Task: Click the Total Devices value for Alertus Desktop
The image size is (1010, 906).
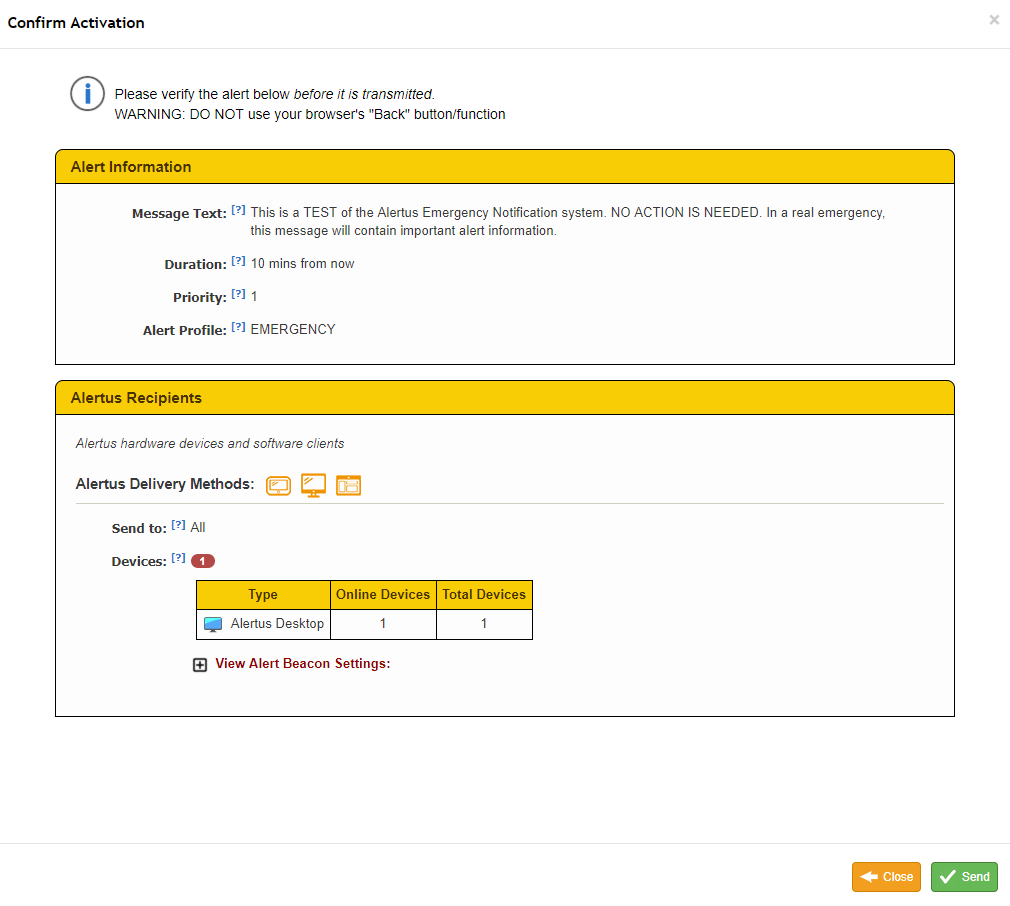Action: pos(484,624)
